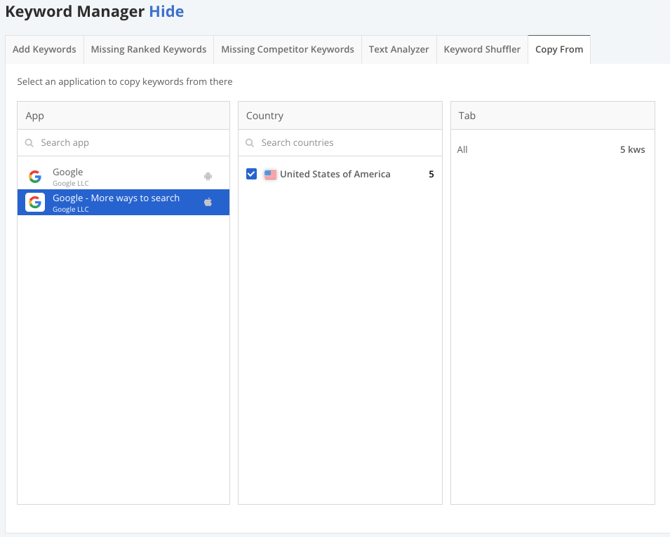Click the magnifier icon in the app search
Screen dimensions: 670x537
pyautogui.click(x=31, y=143)
